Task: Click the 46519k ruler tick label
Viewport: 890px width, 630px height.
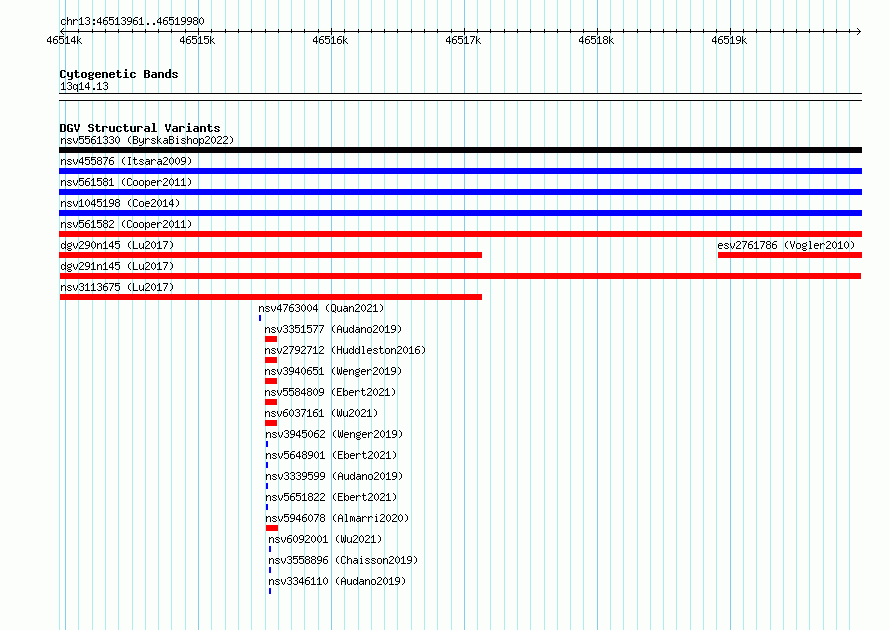Action: 729,40
